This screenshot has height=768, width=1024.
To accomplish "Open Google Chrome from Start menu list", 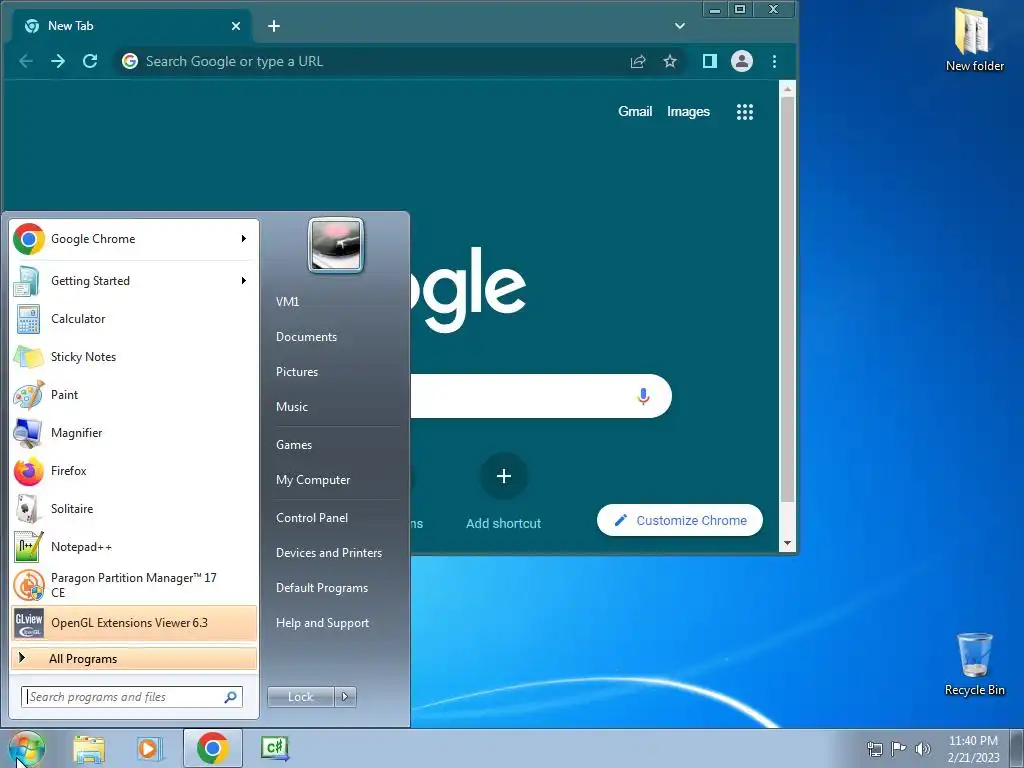I will point(134,239).
